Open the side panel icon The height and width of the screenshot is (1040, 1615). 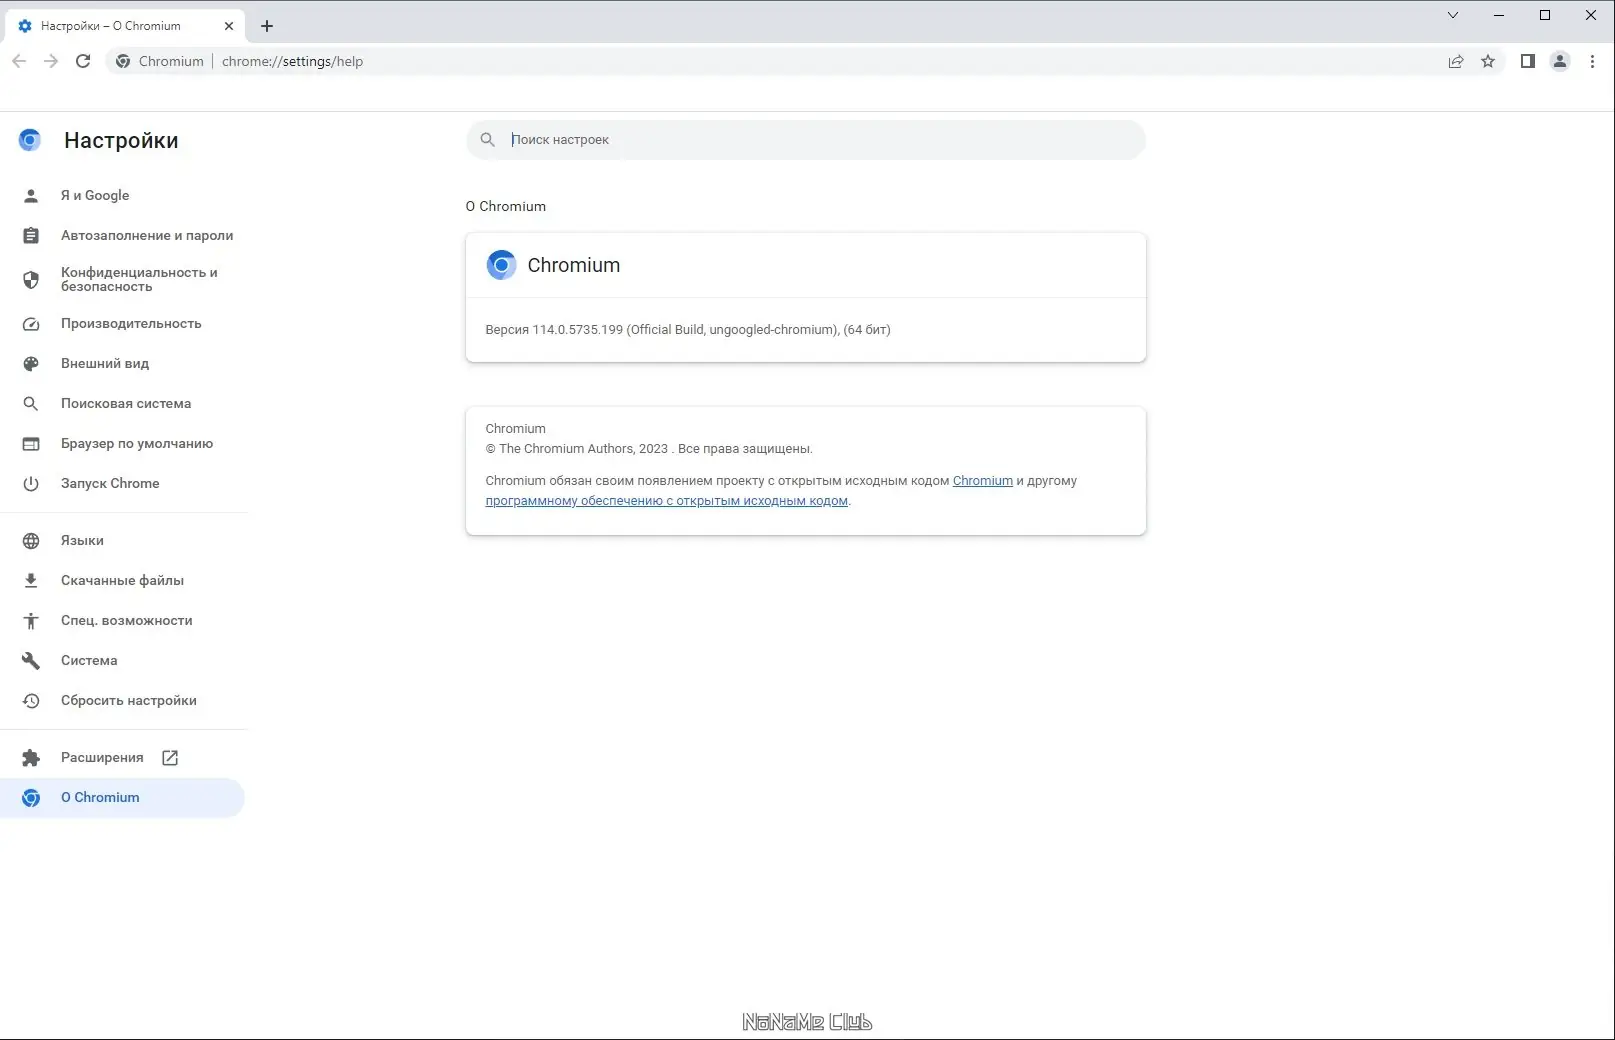(x=1527, y=61)
